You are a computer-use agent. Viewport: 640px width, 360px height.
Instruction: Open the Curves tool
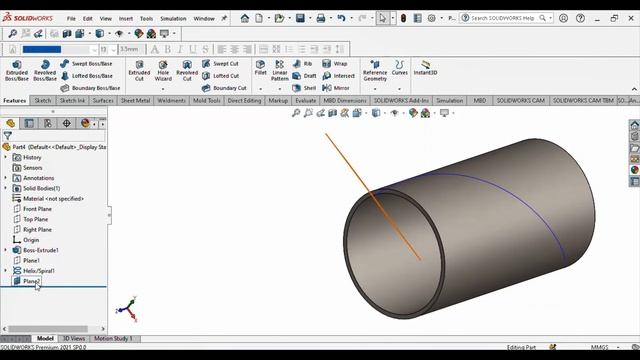click(400, 68)
